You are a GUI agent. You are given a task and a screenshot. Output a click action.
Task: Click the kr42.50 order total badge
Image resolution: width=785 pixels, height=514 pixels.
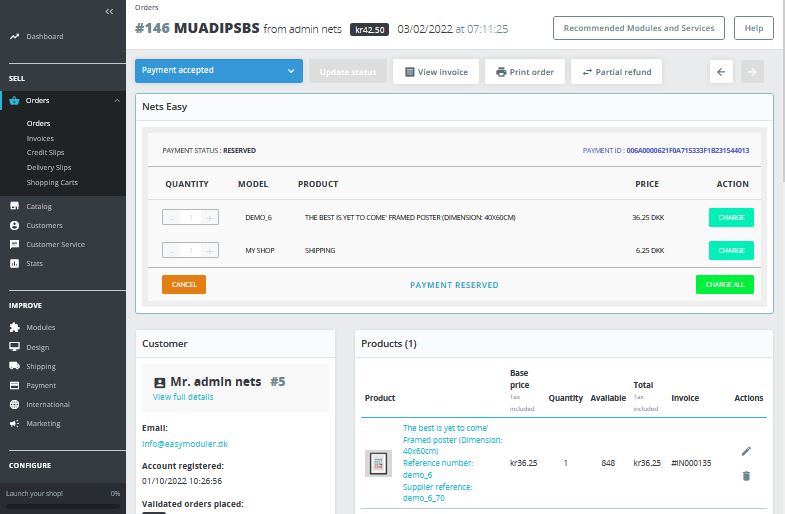coord(369,30)
